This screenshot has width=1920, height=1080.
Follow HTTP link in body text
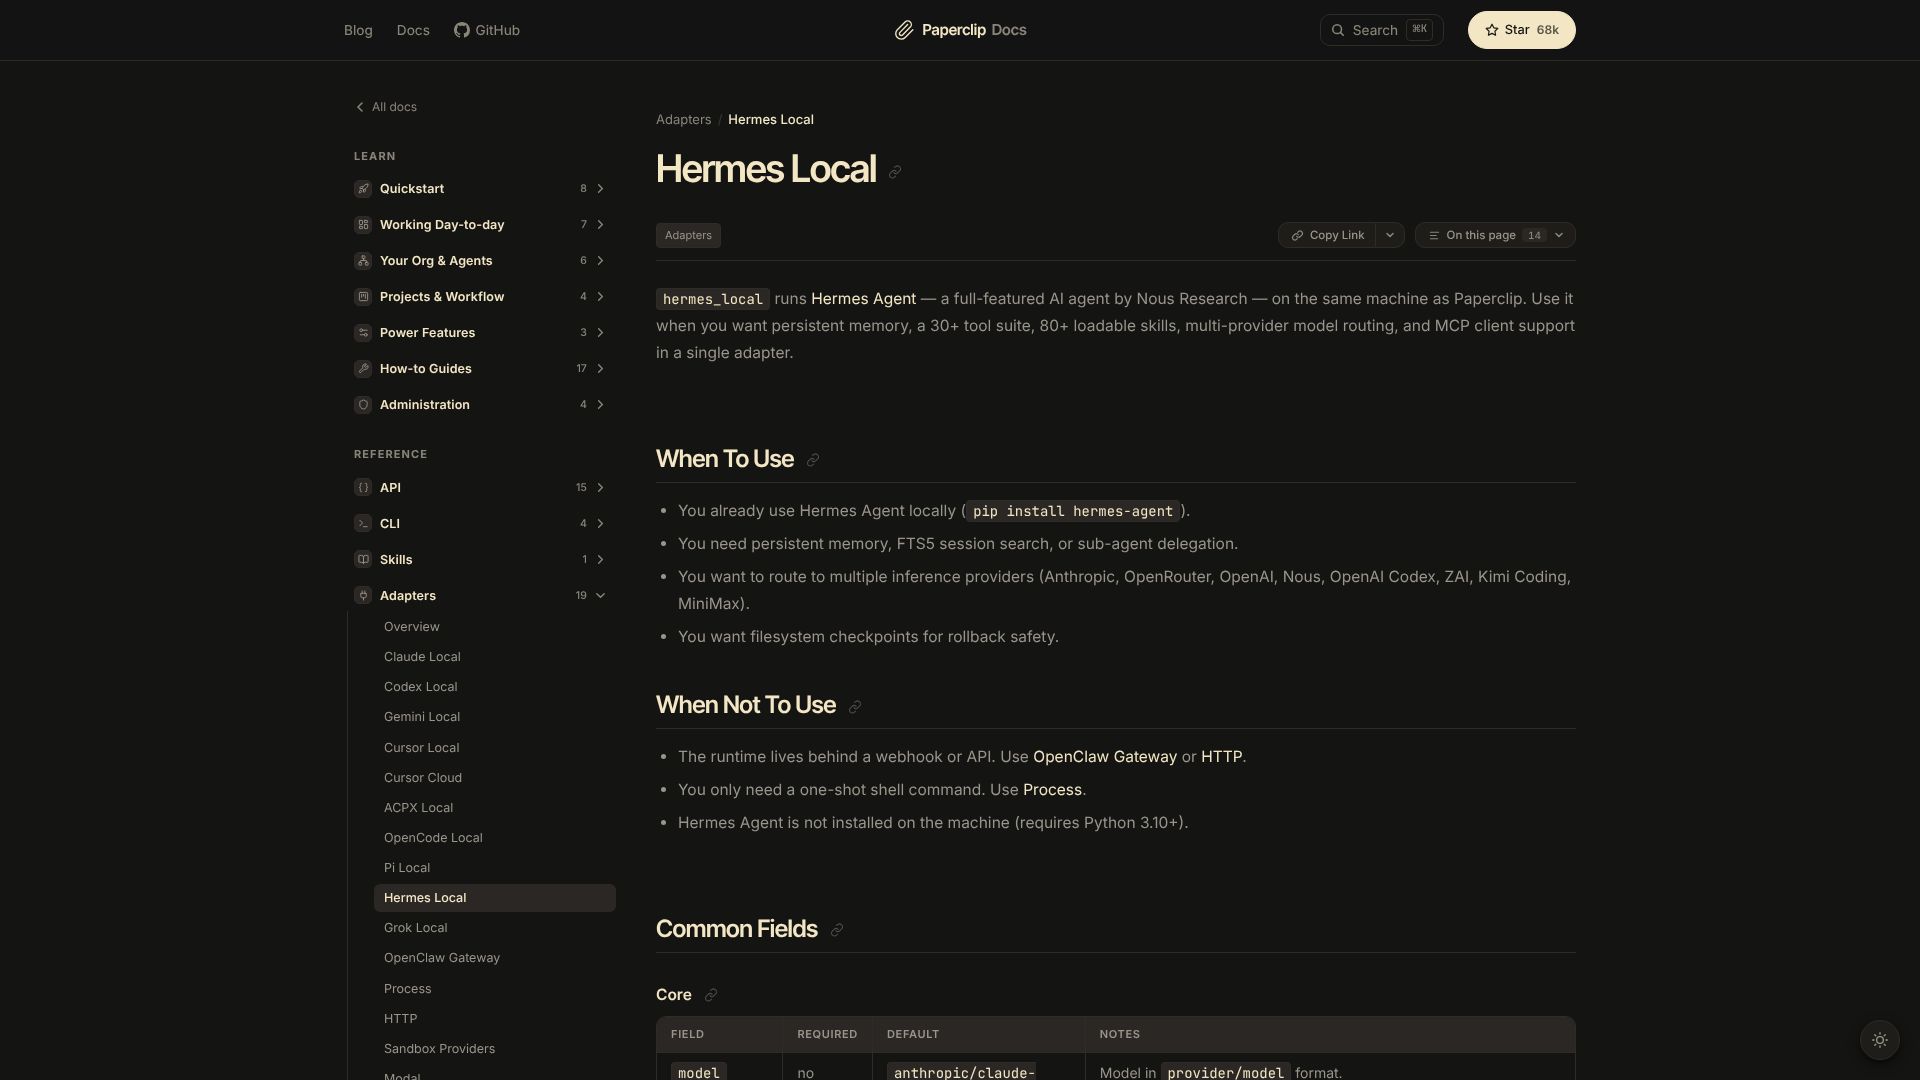[x=1221, y=757]
